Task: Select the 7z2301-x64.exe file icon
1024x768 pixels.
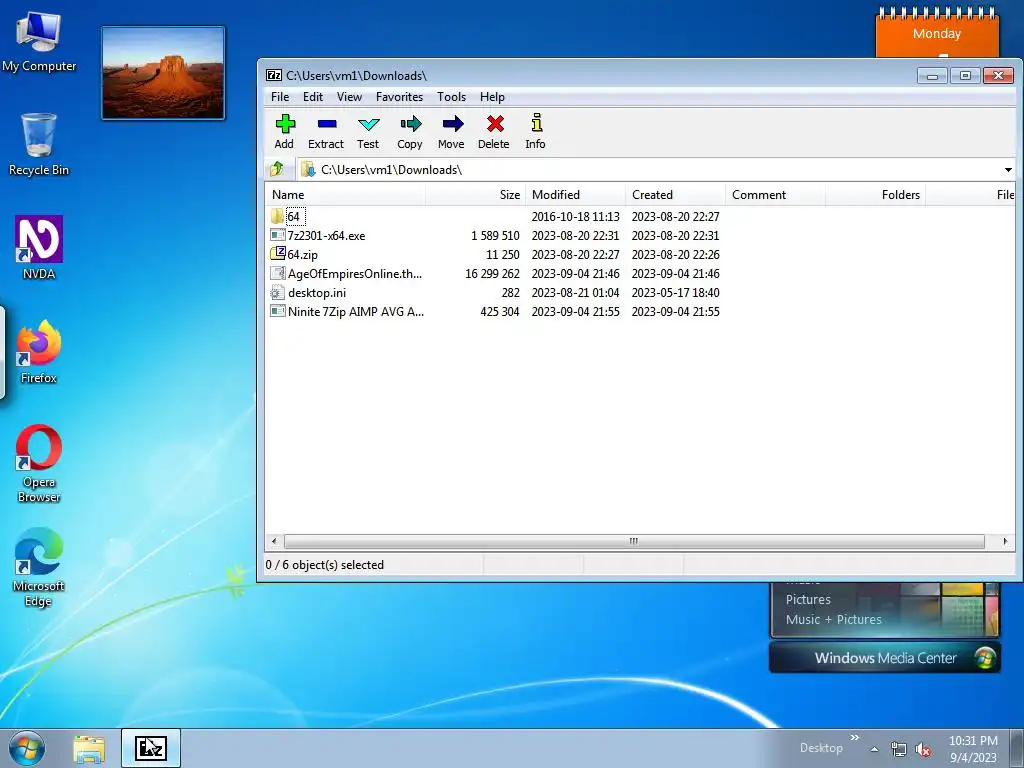Action: coord(278,235)
